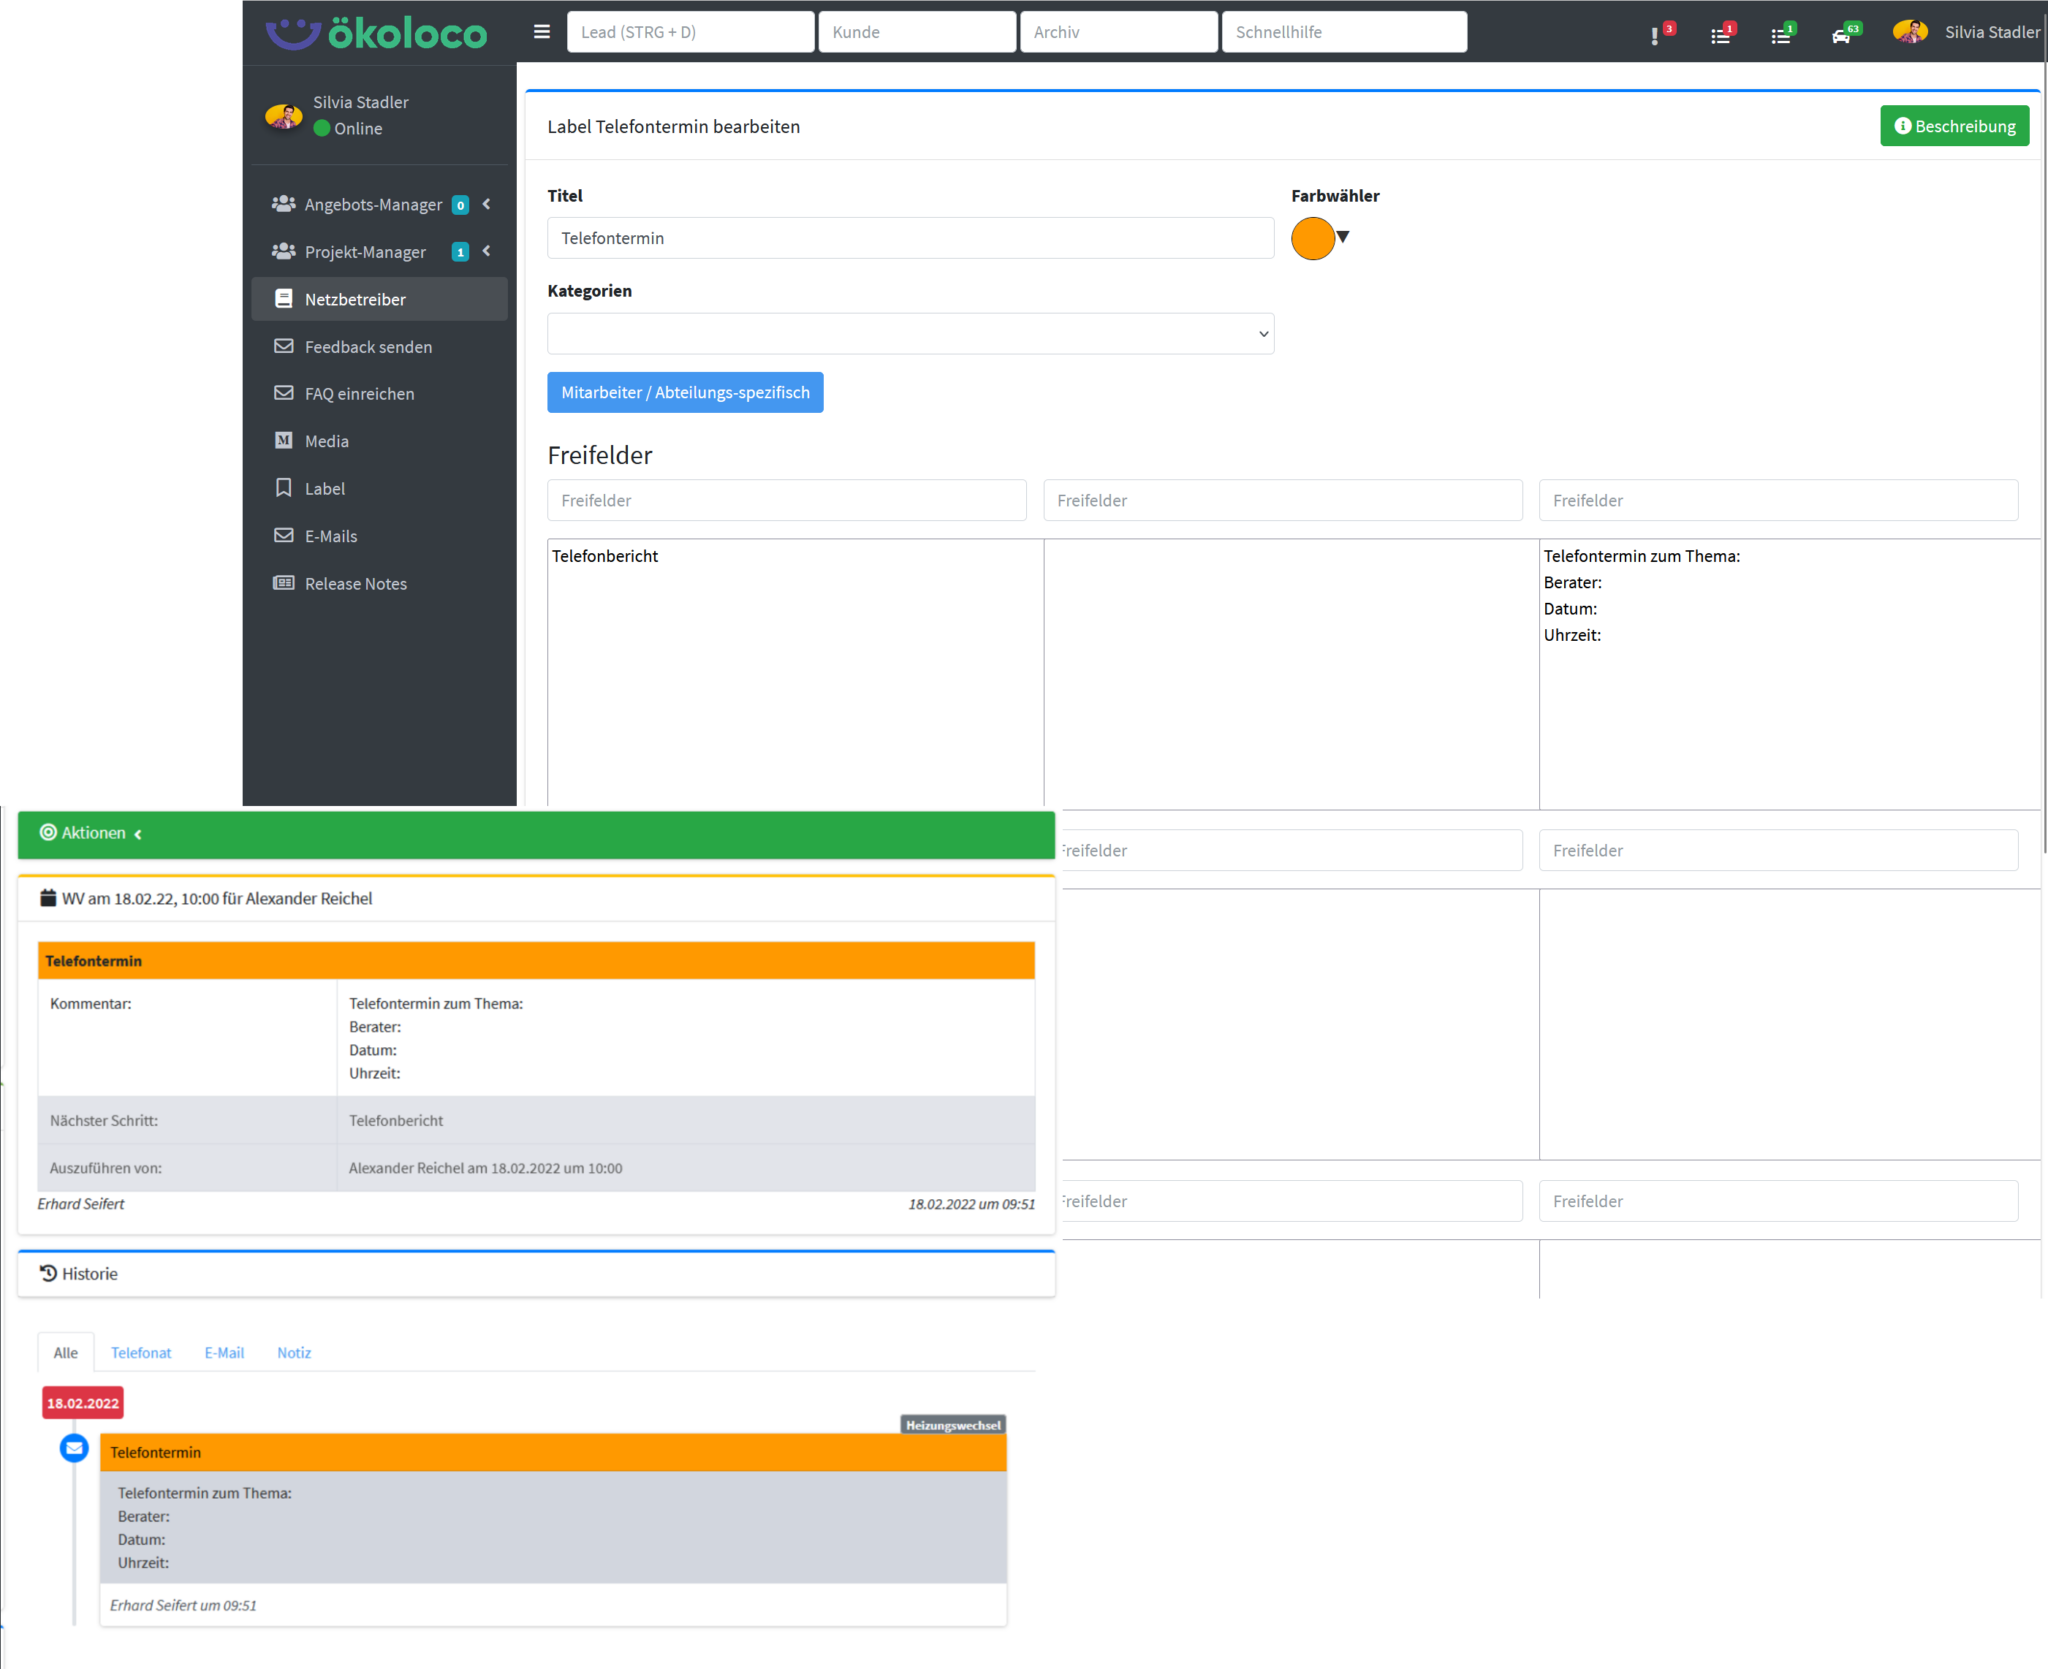The image size is (2048, 1669).
Task: Switch to the Telefonat tab
Action: point(141,1353)
